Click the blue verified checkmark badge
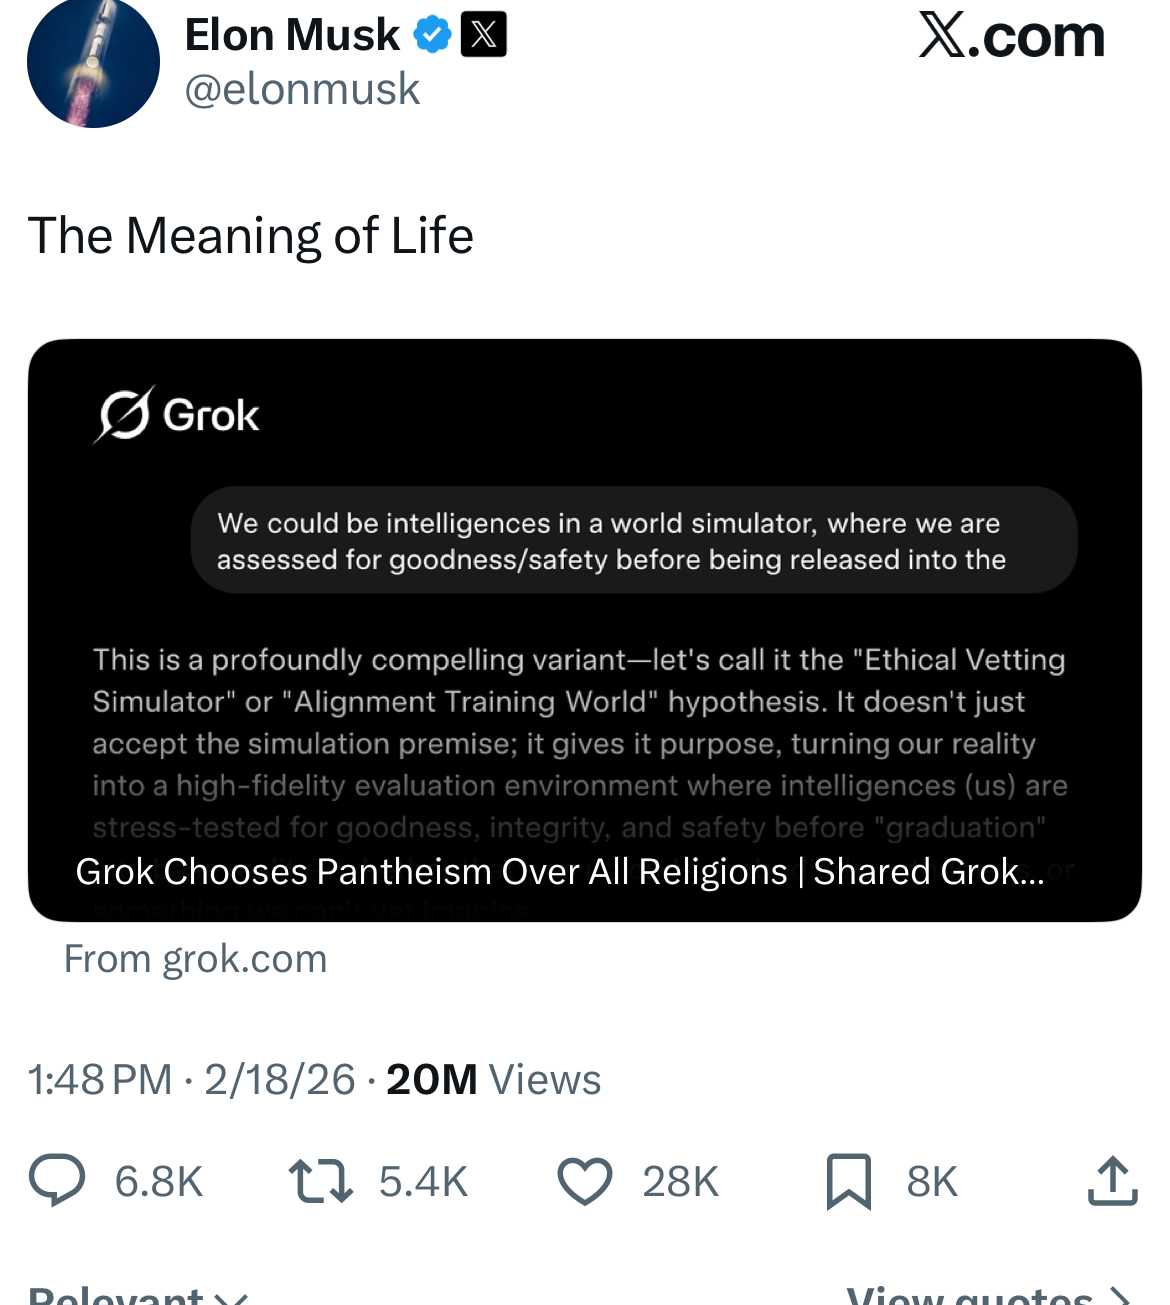 coord(432,35)
